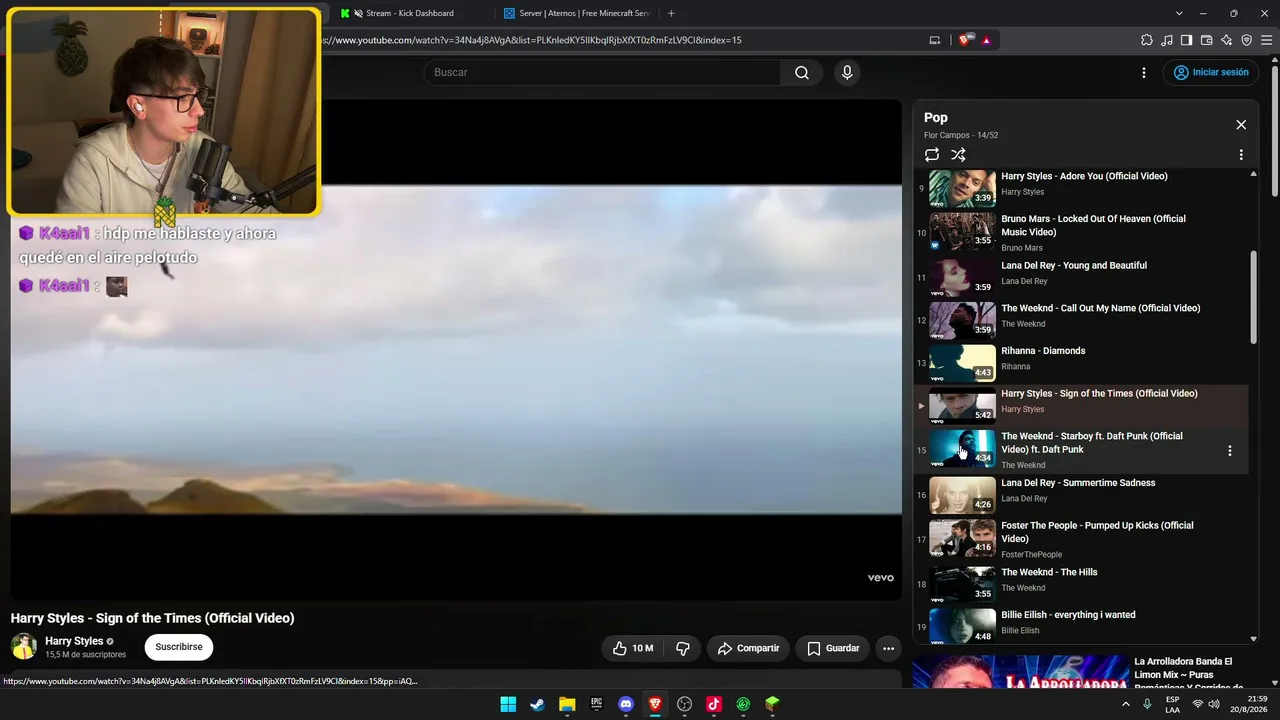Like the Sign of the Times video

click(x=633, y=648)
